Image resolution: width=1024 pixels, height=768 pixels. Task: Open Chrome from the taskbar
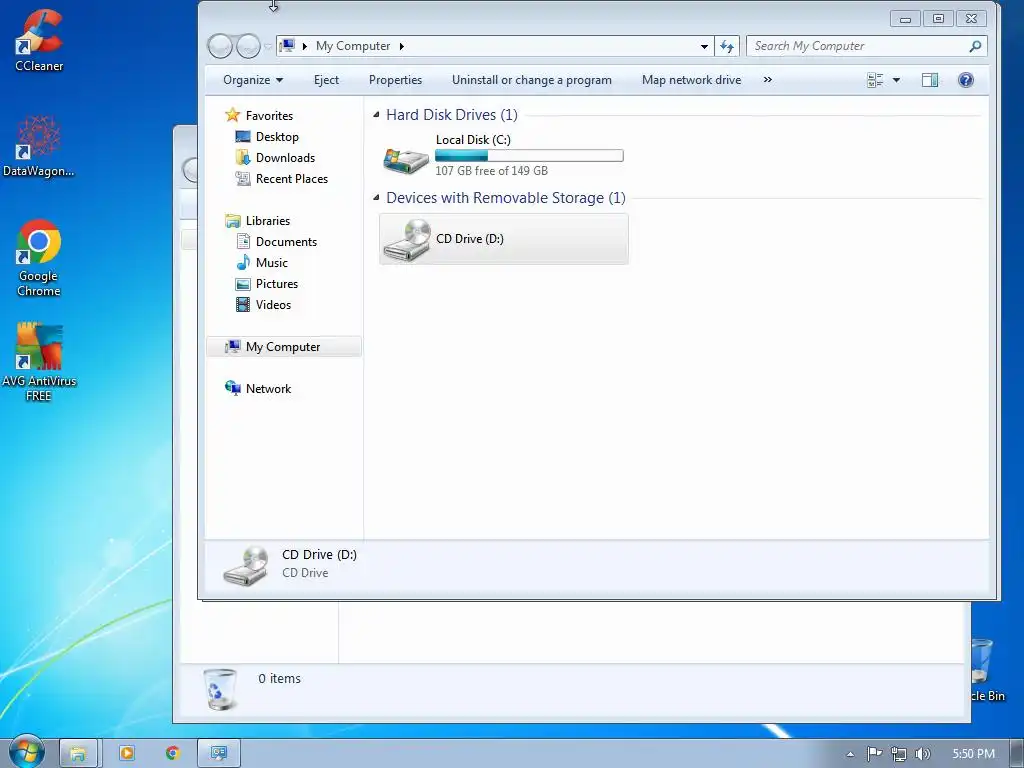(172, 754)
